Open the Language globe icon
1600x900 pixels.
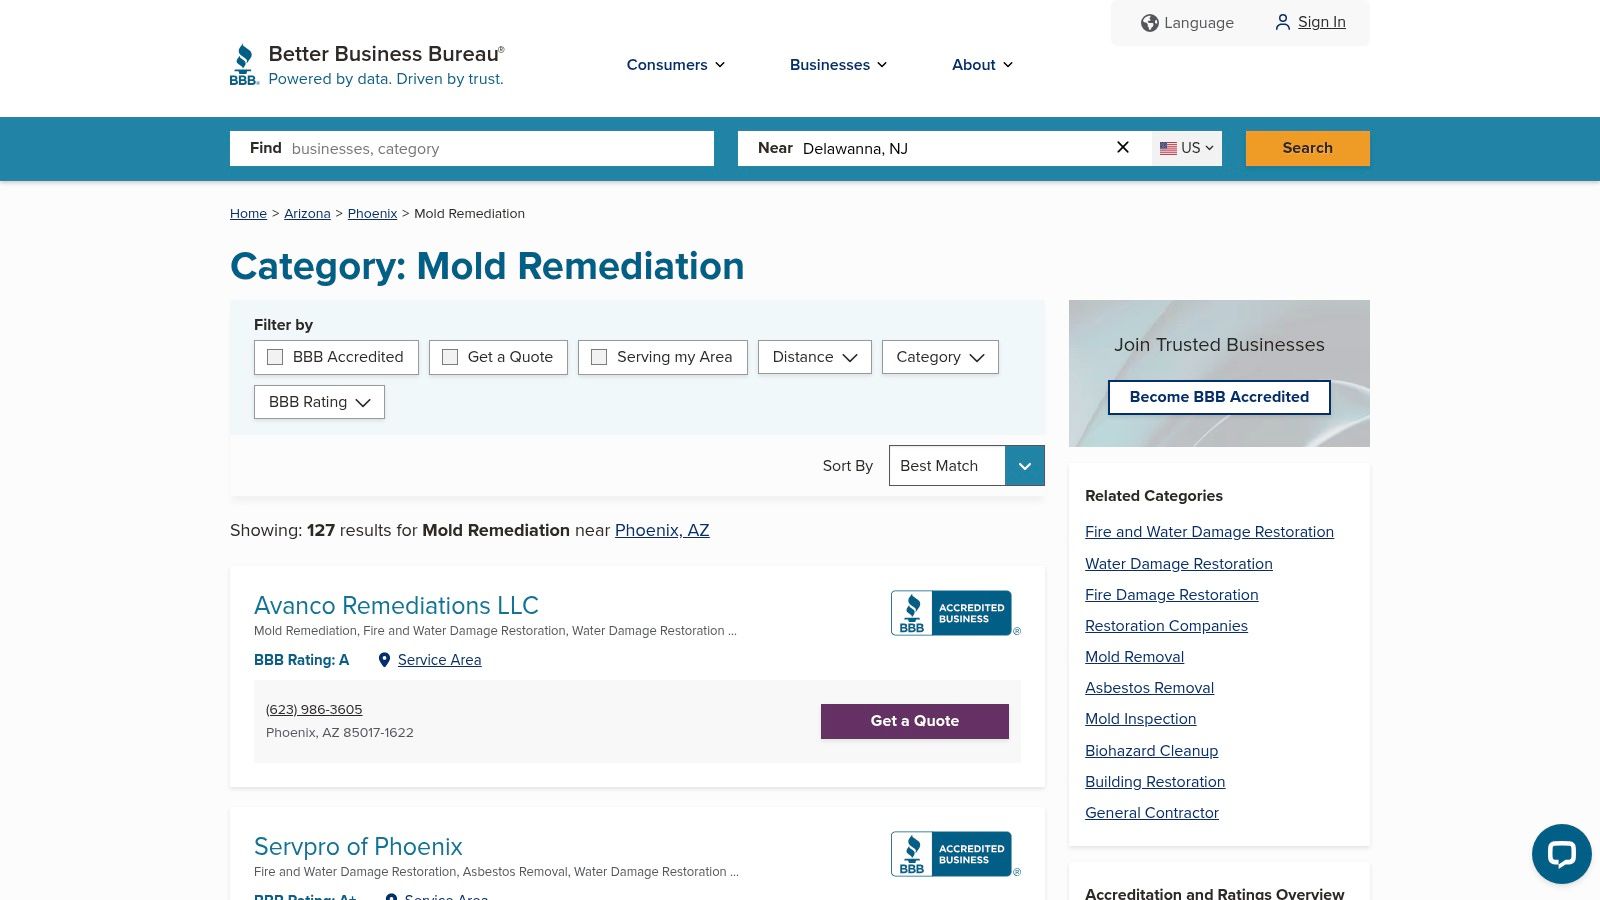tap(1150, 22)
